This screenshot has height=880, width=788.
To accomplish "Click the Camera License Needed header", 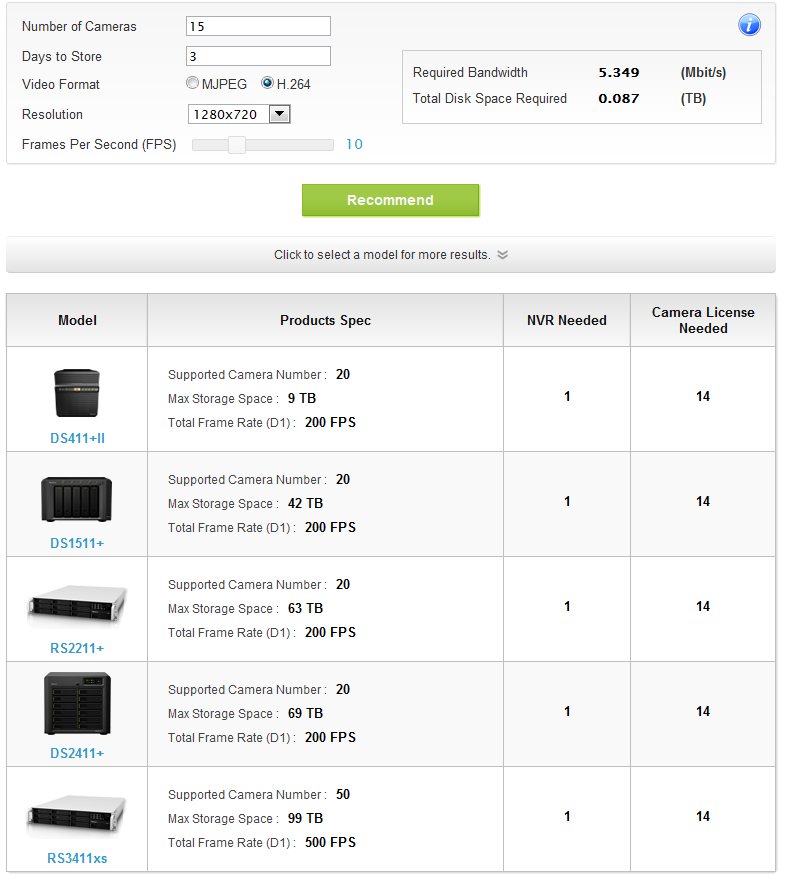I will [703, 320].
